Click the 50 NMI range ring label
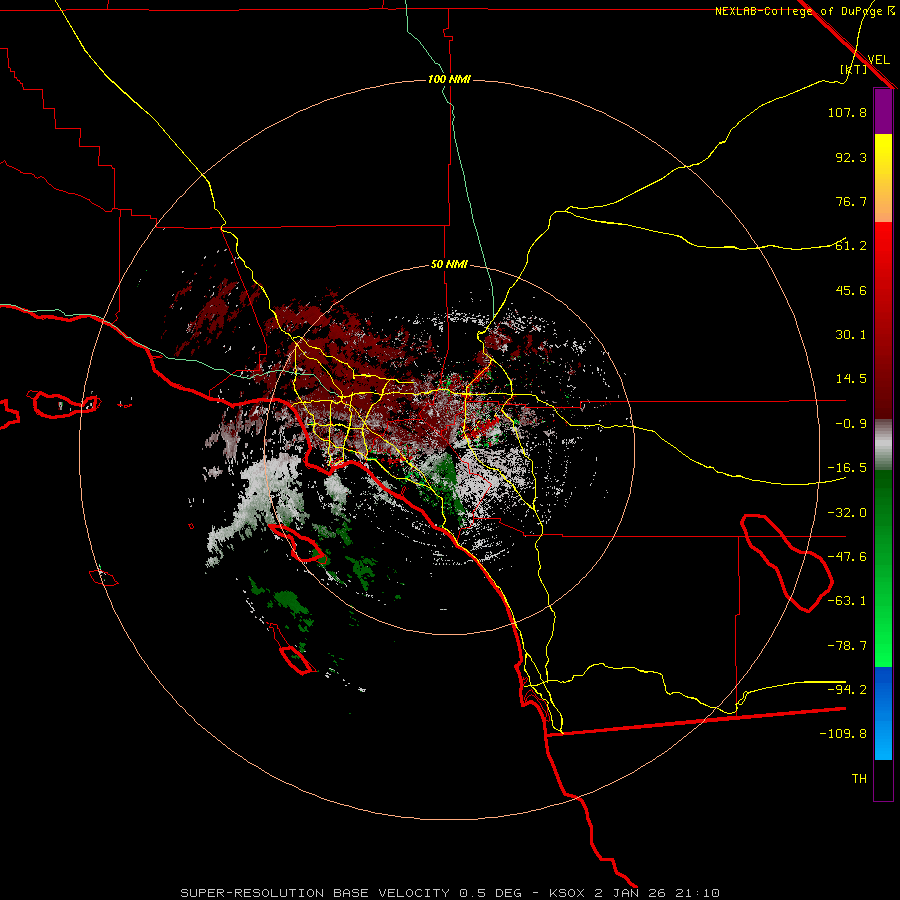 point(449,265)
